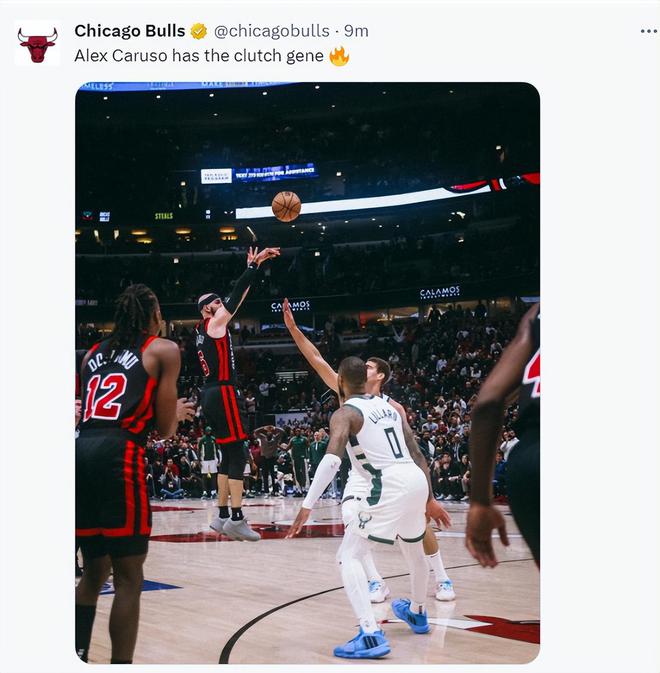Click the shooter's raised hands
The width and height of the screenshot is (660, 673).
[x=262, y=255]
